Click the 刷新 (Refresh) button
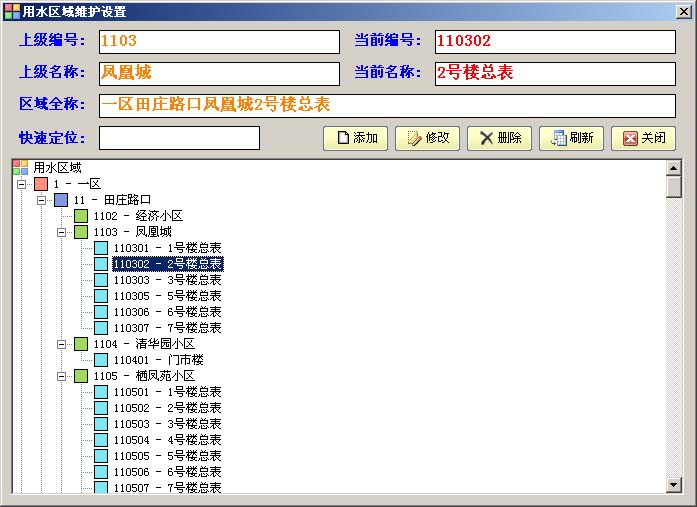The image size is (697, 507). pyautogui.click(x=571, y=138)
